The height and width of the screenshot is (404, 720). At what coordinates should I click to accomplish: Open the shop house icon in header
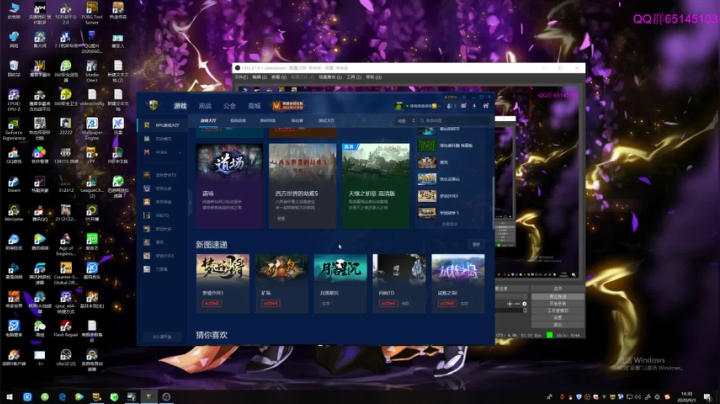(486, 106)
